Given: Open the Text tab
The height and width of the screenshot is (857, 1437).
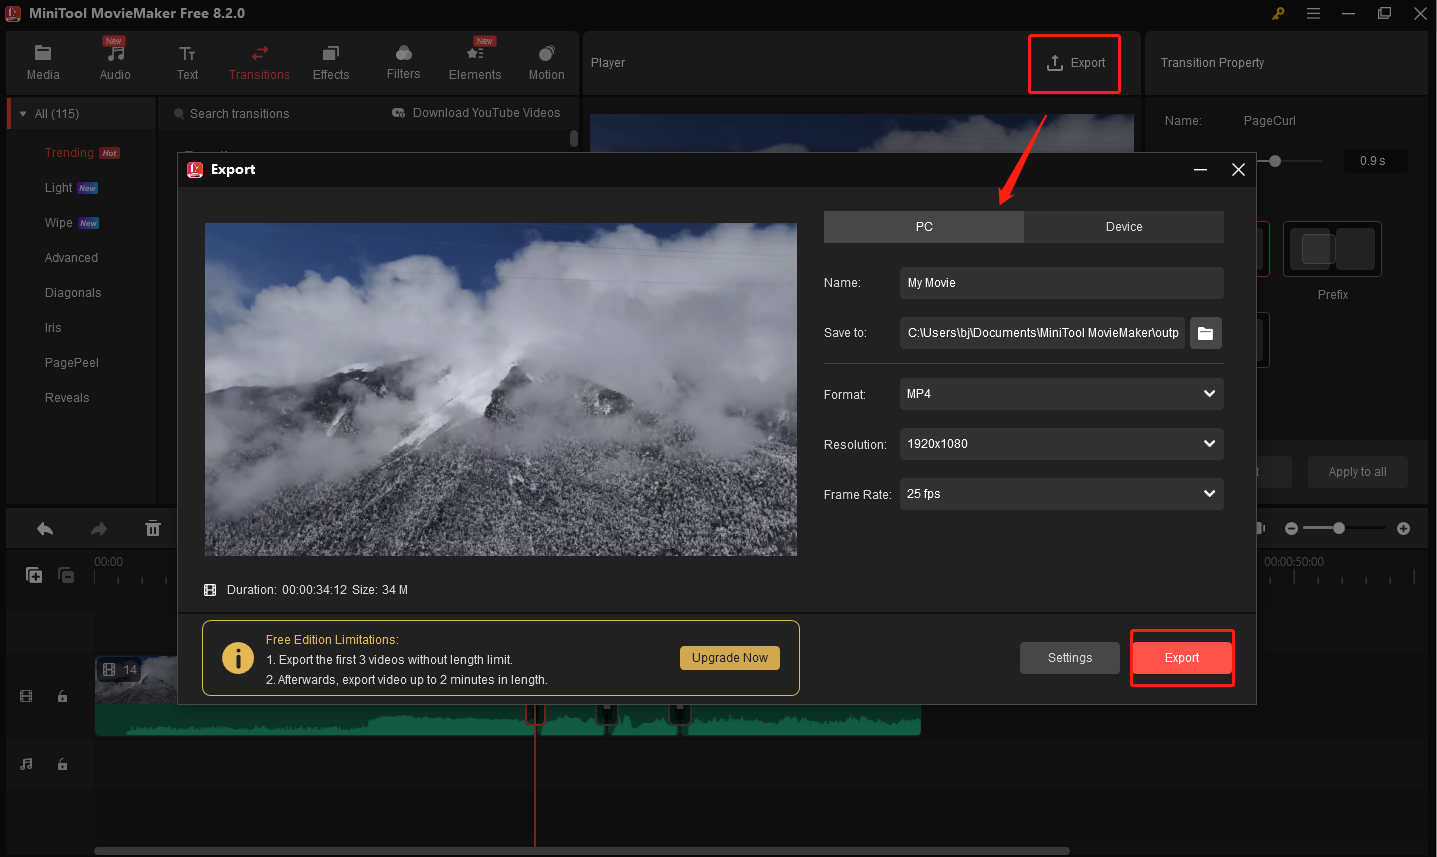Looking at the screenshot, I should tap(187, 62).
